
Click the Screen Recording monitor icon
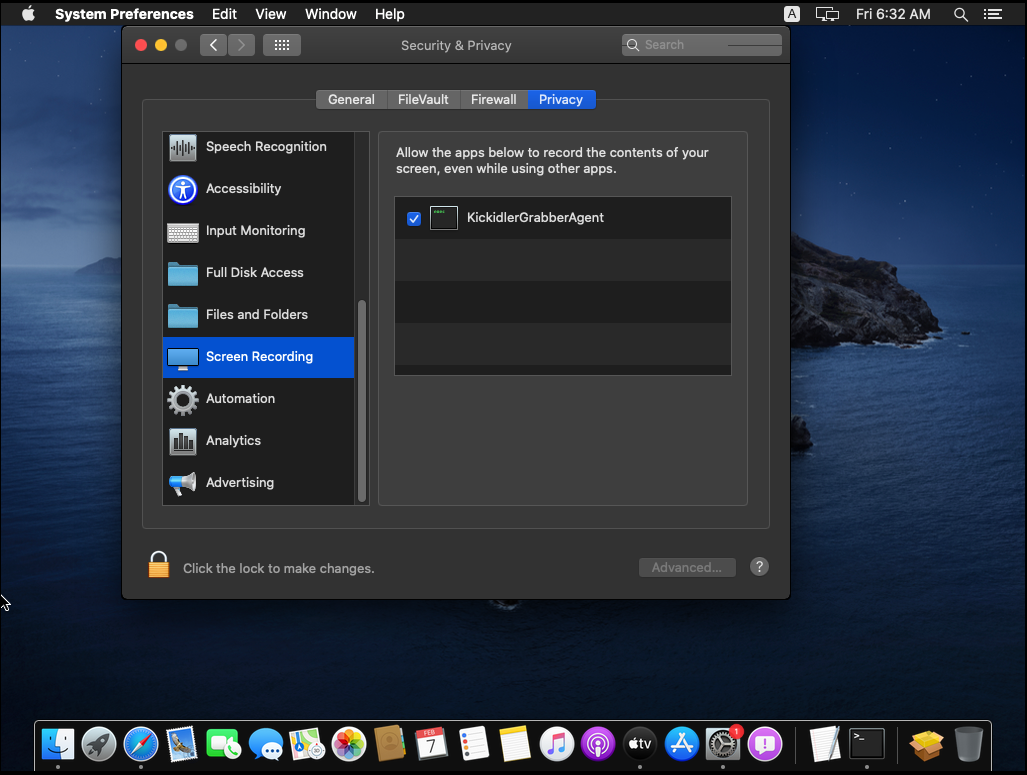click(x=183, y=358)
